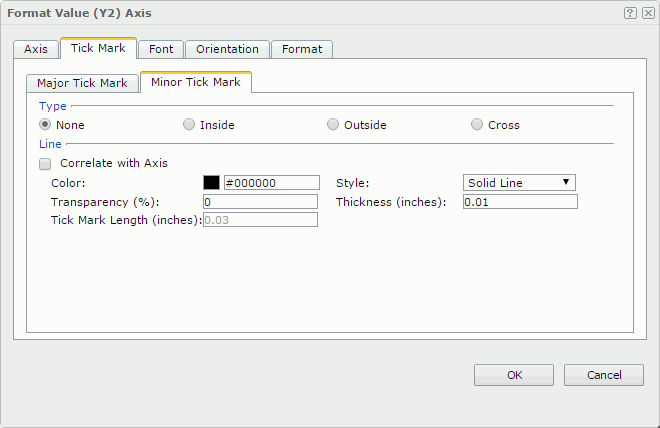Click the help question mark icon

[x=630, y=13]
